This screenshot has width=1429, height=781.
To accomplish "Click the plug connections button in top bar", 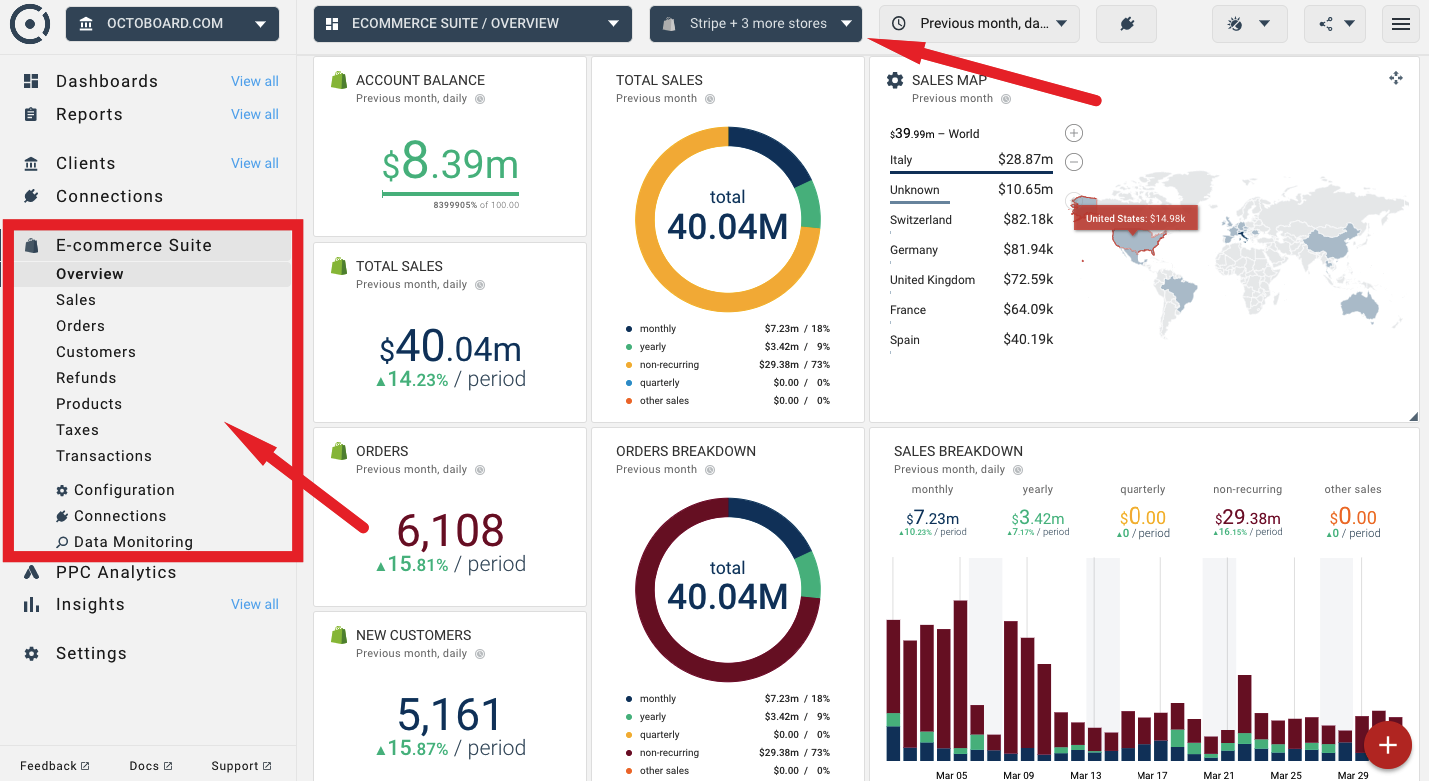I will tap(1127, 24).
